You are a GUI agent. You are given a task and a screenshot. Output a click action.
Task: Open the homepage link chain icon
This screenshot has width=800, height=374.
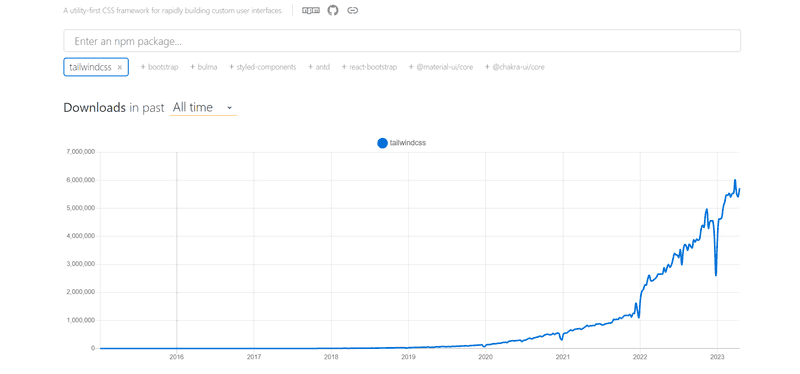click(352, 10)
